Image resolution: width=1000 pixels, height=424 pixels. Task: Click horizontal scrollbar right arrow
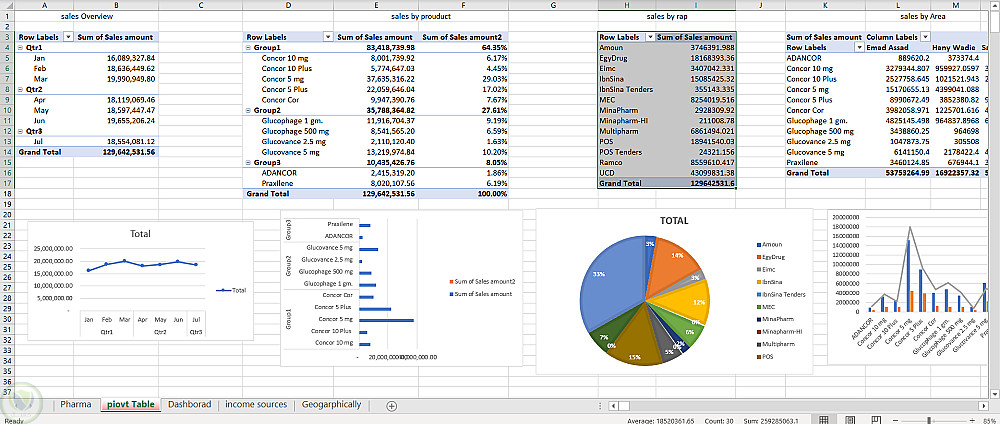[983, 406]
